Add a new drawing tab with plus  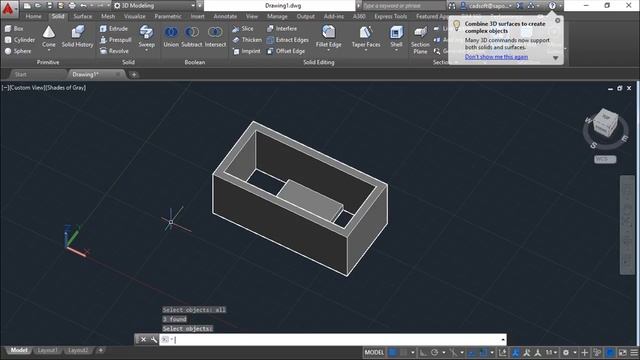(x=134, y=75)
